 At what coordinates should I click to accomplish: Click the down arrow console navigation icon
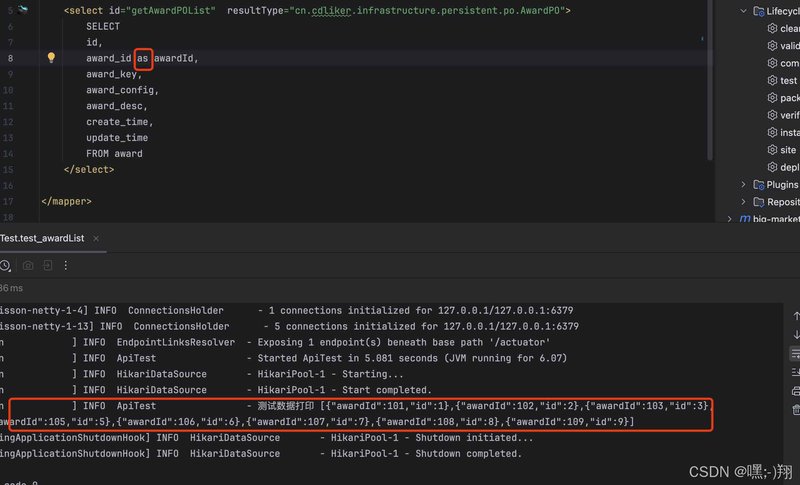point(796,335)
